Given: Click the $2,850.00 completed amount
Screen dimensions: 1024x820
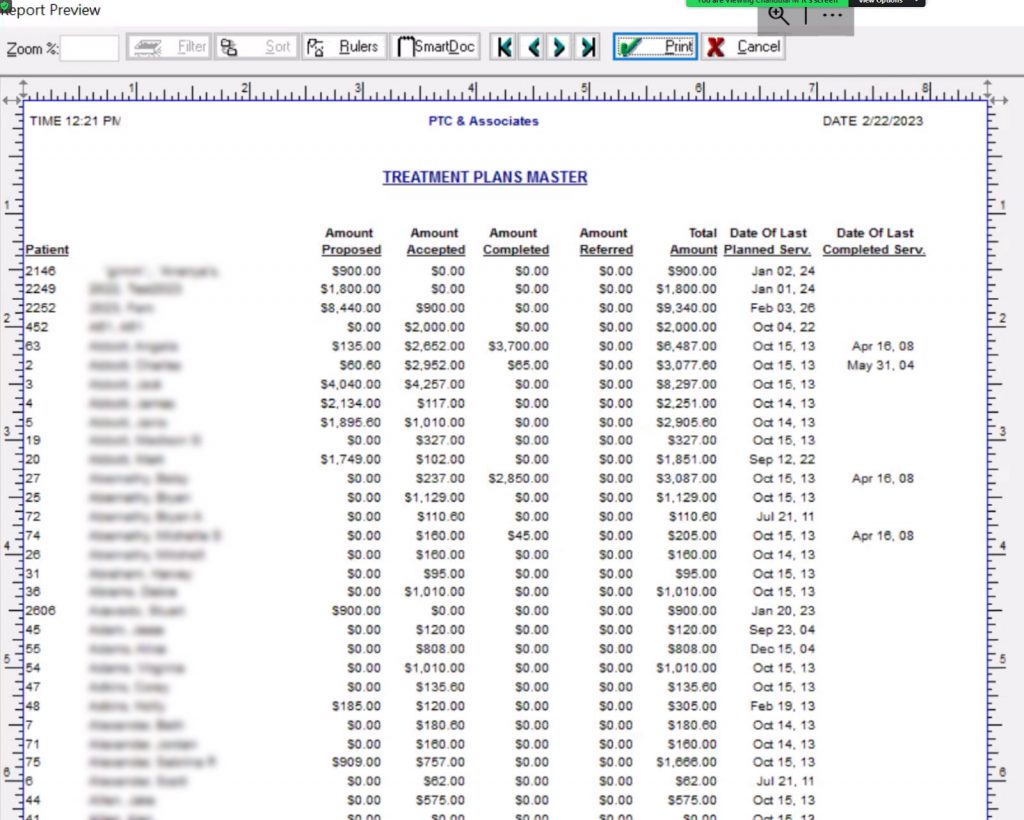Looking at the screenshot, I should 519,479.
